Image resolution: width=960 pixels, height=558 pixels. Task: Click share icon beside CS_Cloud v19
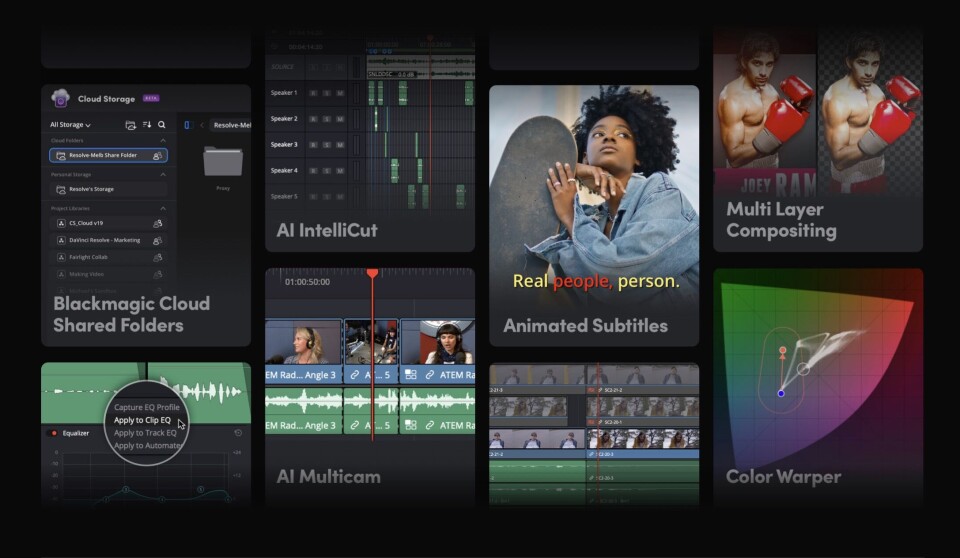pyautogui.click(x=157, y=223)
